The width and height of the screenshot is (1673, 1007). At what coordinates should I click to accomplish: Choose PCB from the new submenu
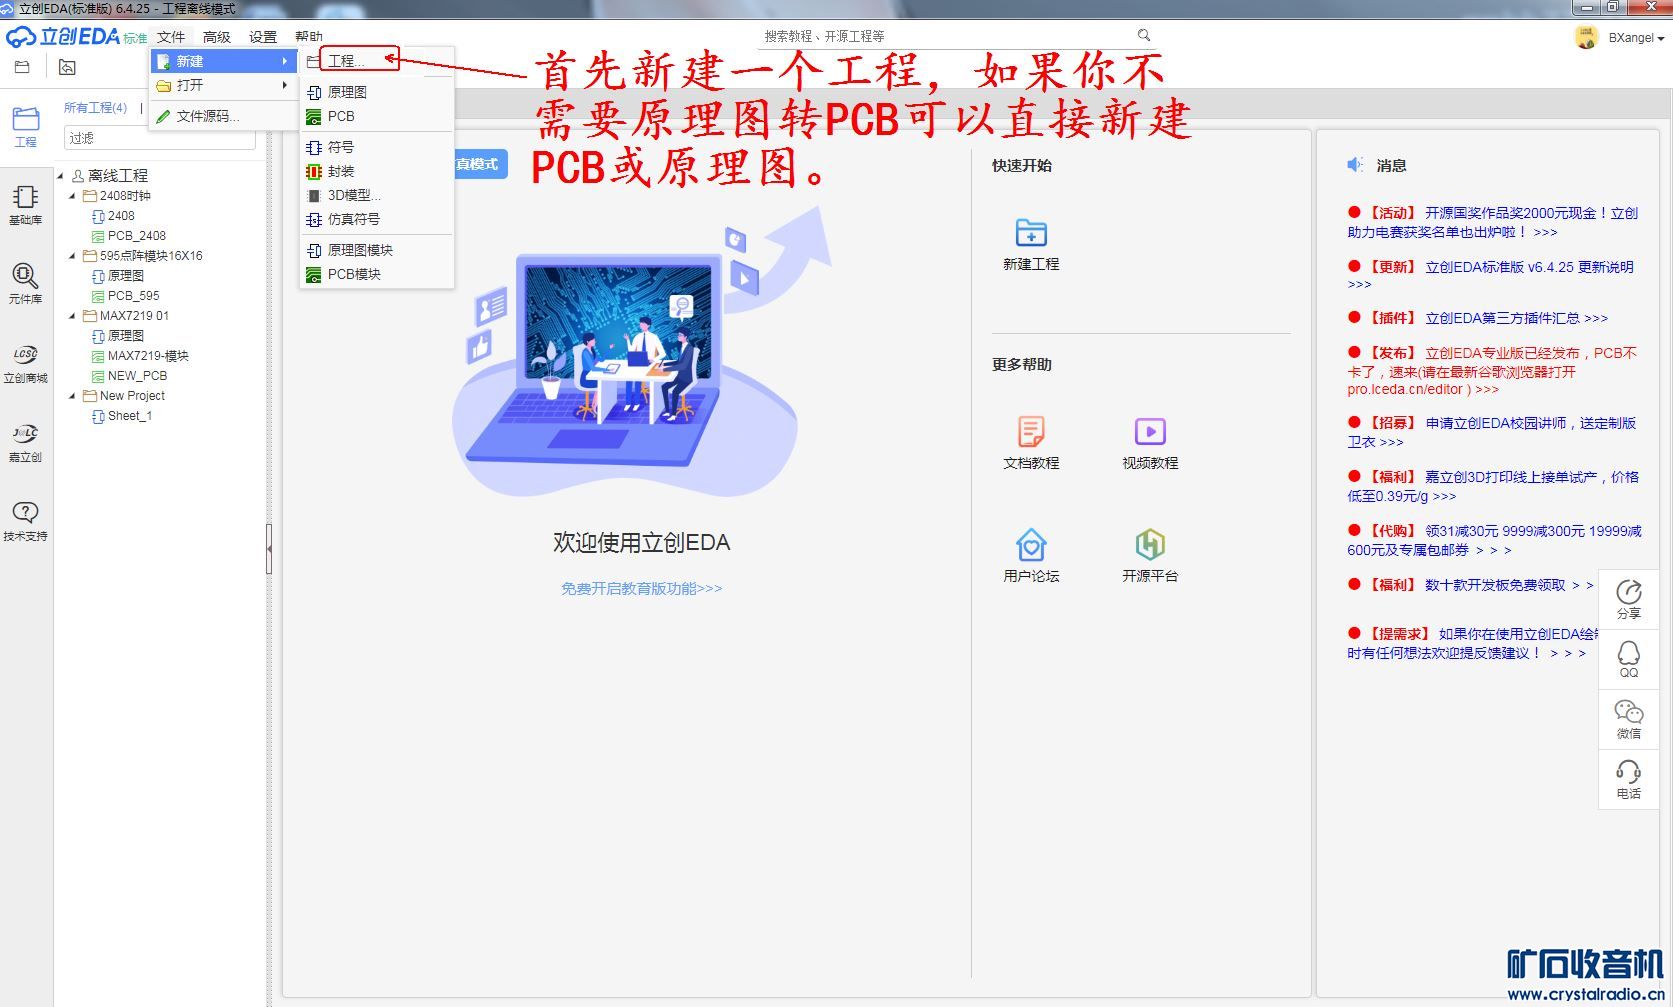(x=378, y=116)
